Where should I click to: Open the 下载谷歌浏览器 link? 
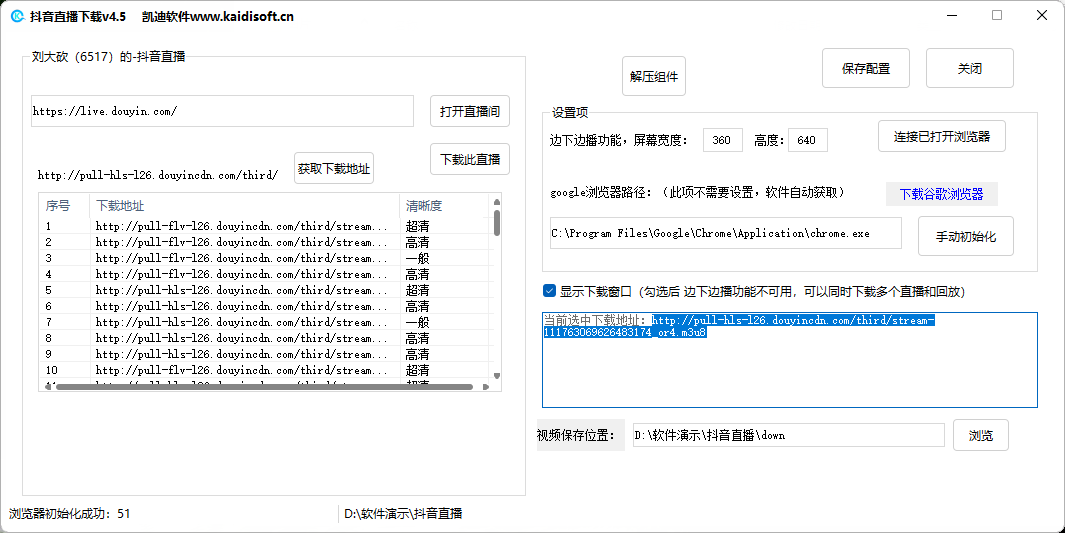[941, 194]
